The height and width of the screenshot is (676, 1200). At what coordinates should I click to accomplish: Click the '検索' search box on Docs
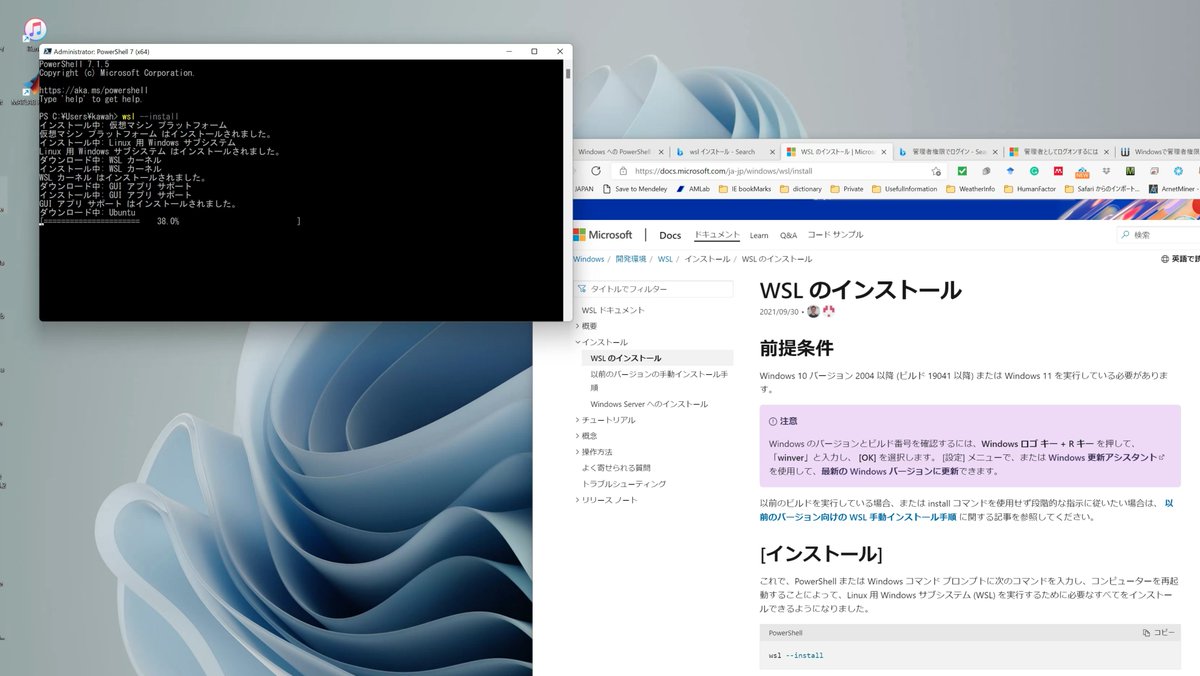(x=1158, y=235)
